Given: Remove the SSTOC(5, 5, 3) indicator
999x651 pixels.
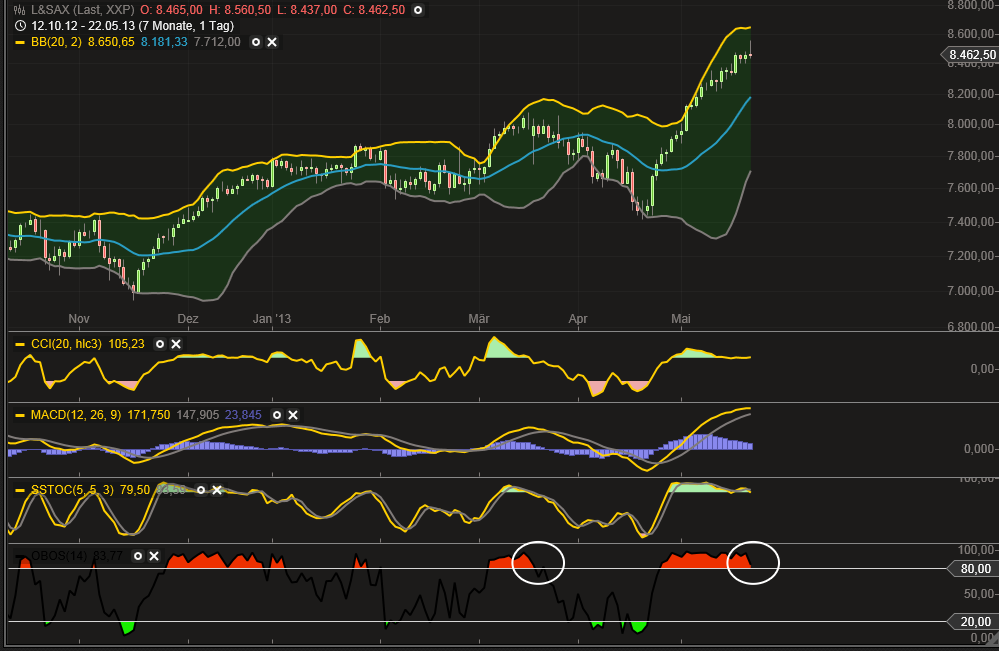Looking at the screenshot, I should click(x=217, y=490).
